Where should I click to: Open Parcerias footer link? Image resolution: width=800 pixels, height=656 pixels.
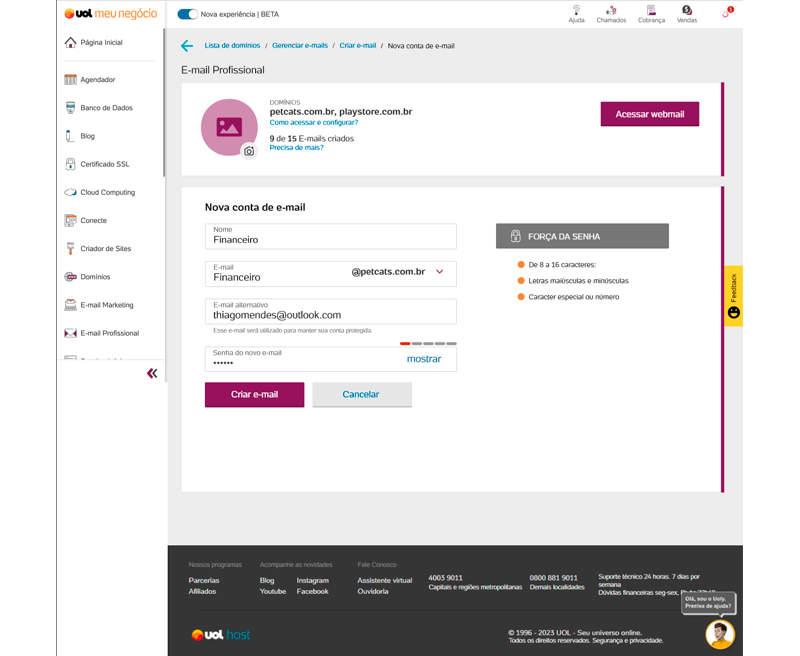click(204, 581)
